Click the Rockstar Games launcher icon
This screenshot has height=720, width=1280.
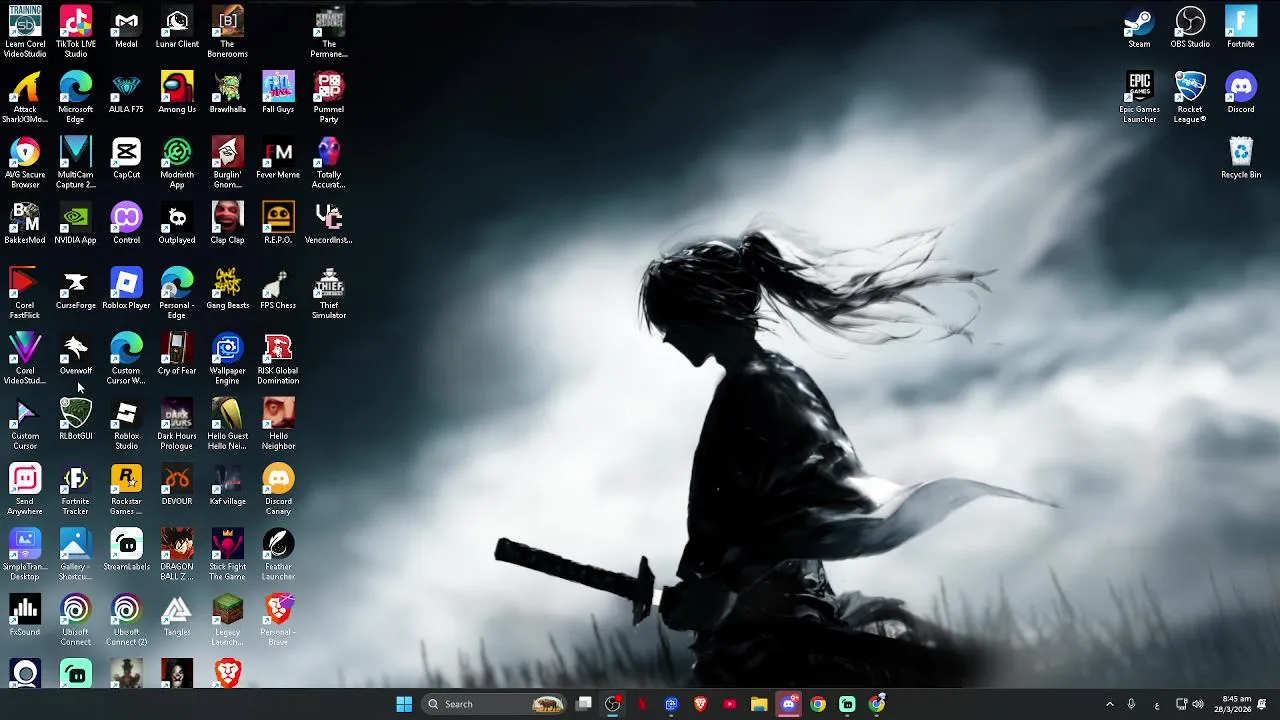(126, 489)
